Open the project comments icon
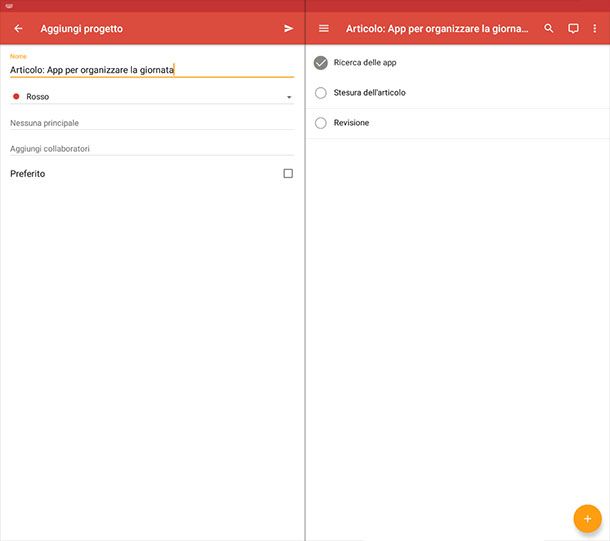The height and width of the screenshot is (541, 610). point(573,29)
